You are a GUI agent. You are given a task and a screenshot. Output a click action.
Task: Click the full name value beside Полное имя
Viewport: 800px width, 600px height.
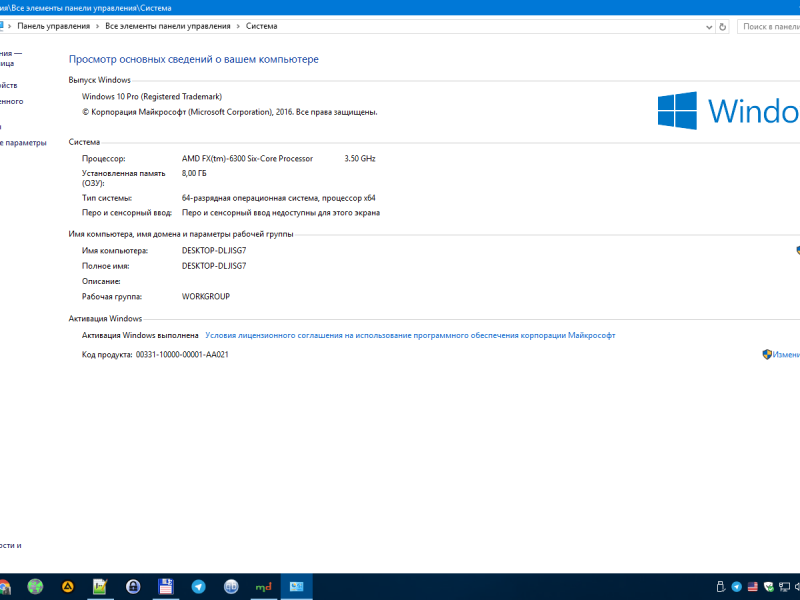(214, 266)
